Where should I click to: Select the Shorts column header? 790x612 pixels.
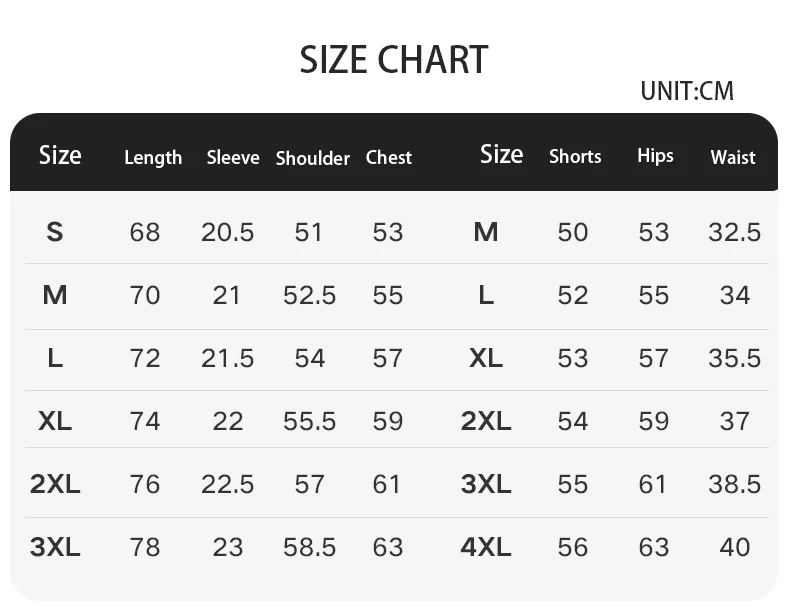pyautogui.click(x=575, y=156)
